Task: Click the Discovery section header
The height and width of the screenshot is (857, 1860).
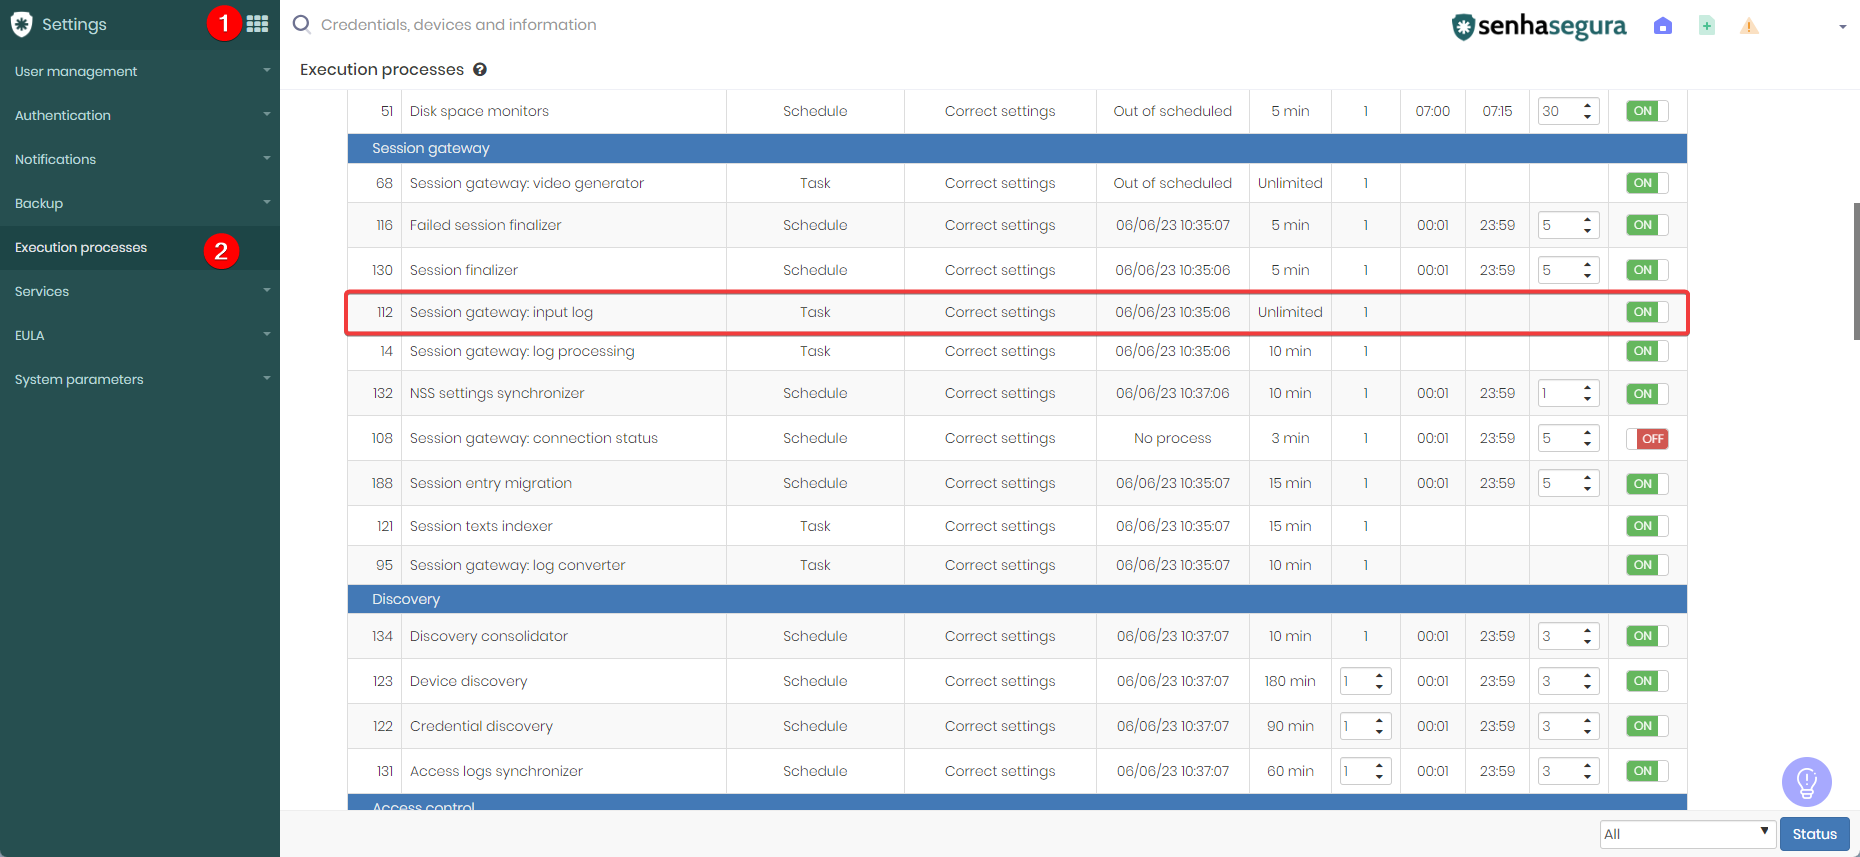Action: pyautogui.click(x=1017, y=599)
